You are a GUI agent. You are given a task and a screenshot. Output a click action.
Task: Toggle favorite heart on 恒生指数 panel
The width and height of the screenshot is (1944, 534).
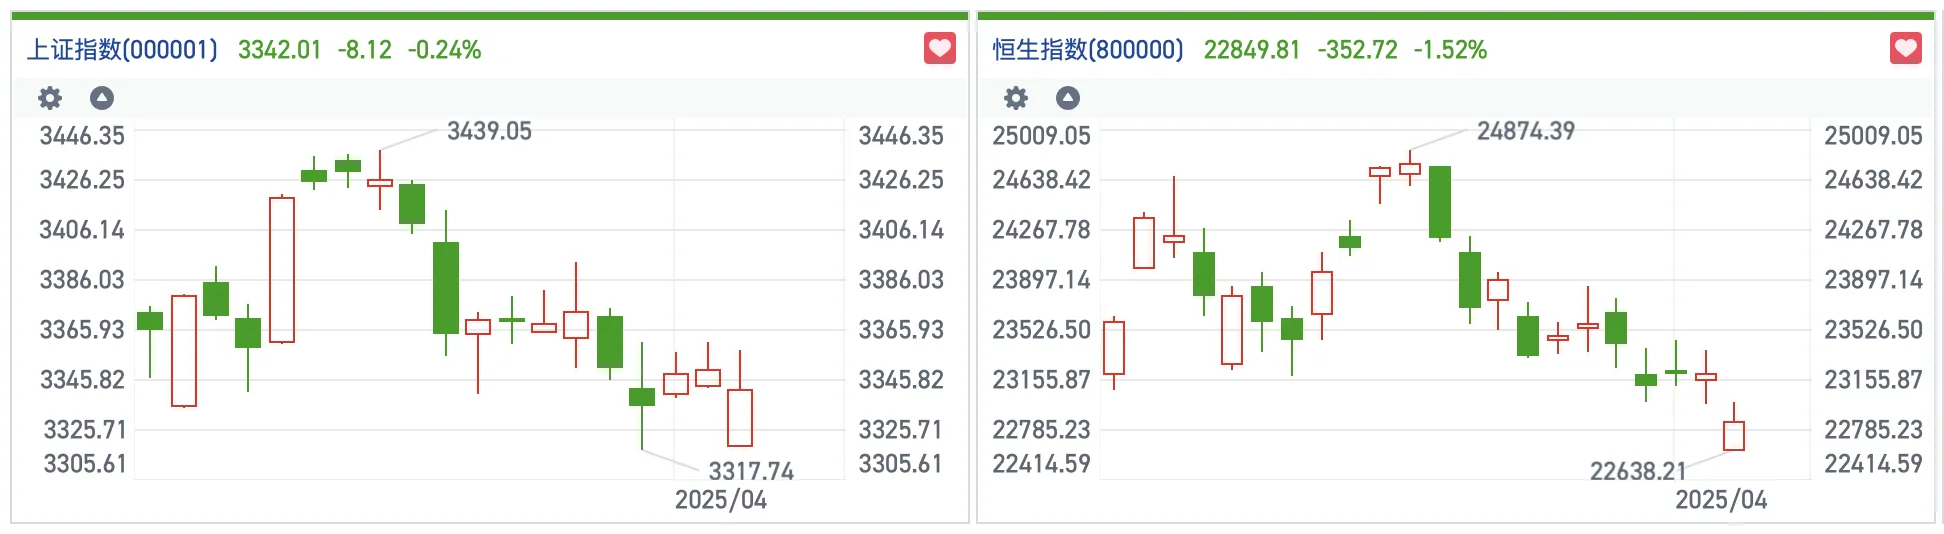1905,48
